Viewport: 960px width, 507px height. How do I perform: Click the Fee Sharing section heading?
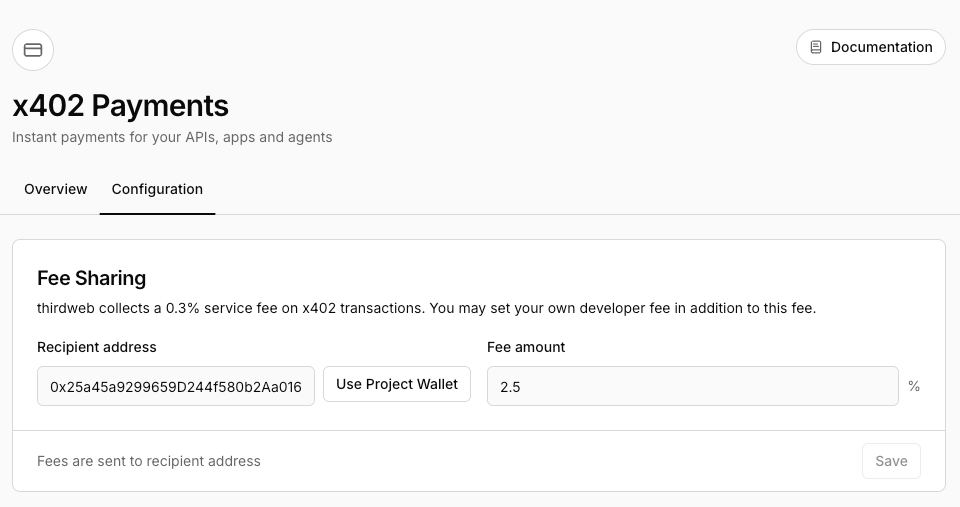(92, 278)
